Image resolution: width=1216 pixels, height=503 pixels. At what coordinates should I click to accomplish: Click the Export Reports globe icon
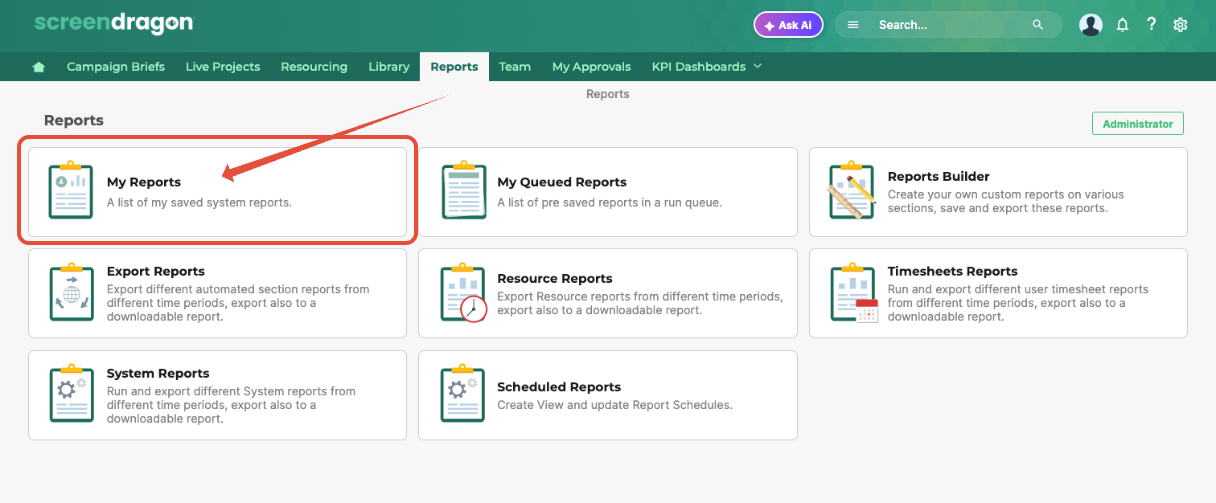click(71, 291)
